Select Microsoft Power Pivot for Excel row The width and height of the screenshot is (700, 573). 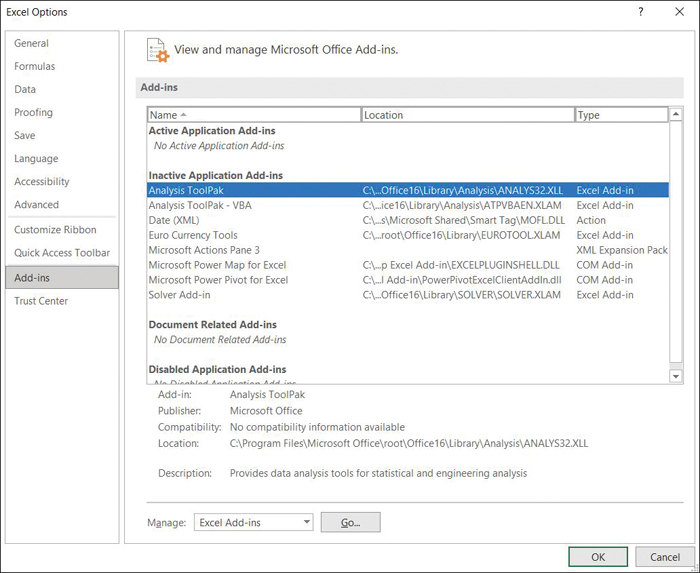point(408,280)
